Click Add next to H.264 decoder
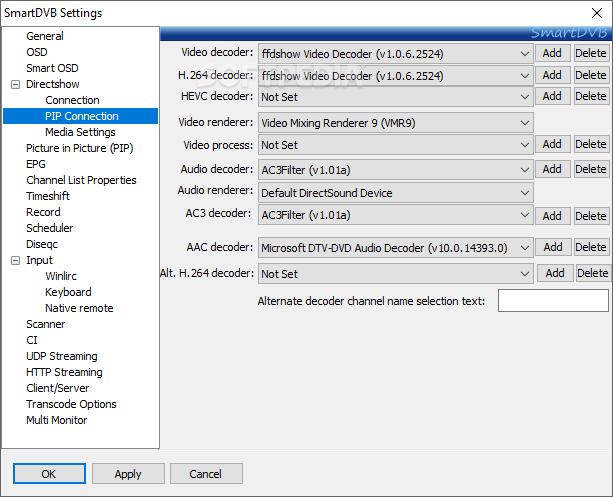 (x=552, y=75)
